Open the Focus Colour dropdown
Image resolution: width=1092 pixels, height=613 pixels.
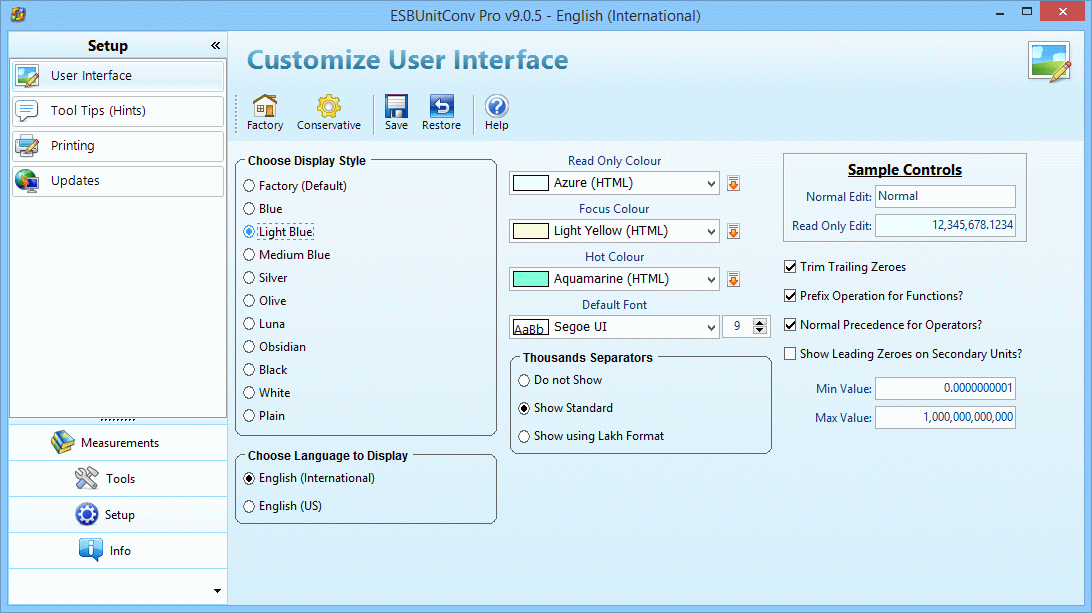[x=710, y=232]
